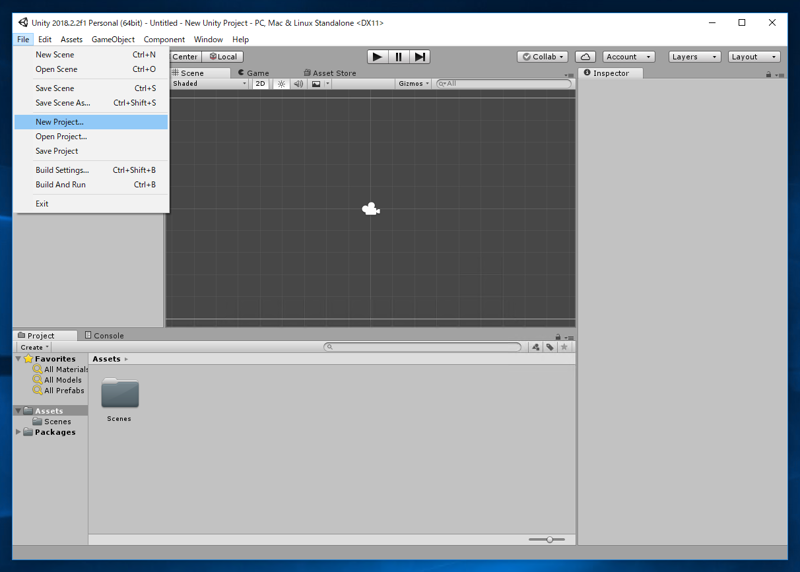This screenshot has height=572, width=800.
Task: Toggle 2D view mode
Action: tap(260, 84)
